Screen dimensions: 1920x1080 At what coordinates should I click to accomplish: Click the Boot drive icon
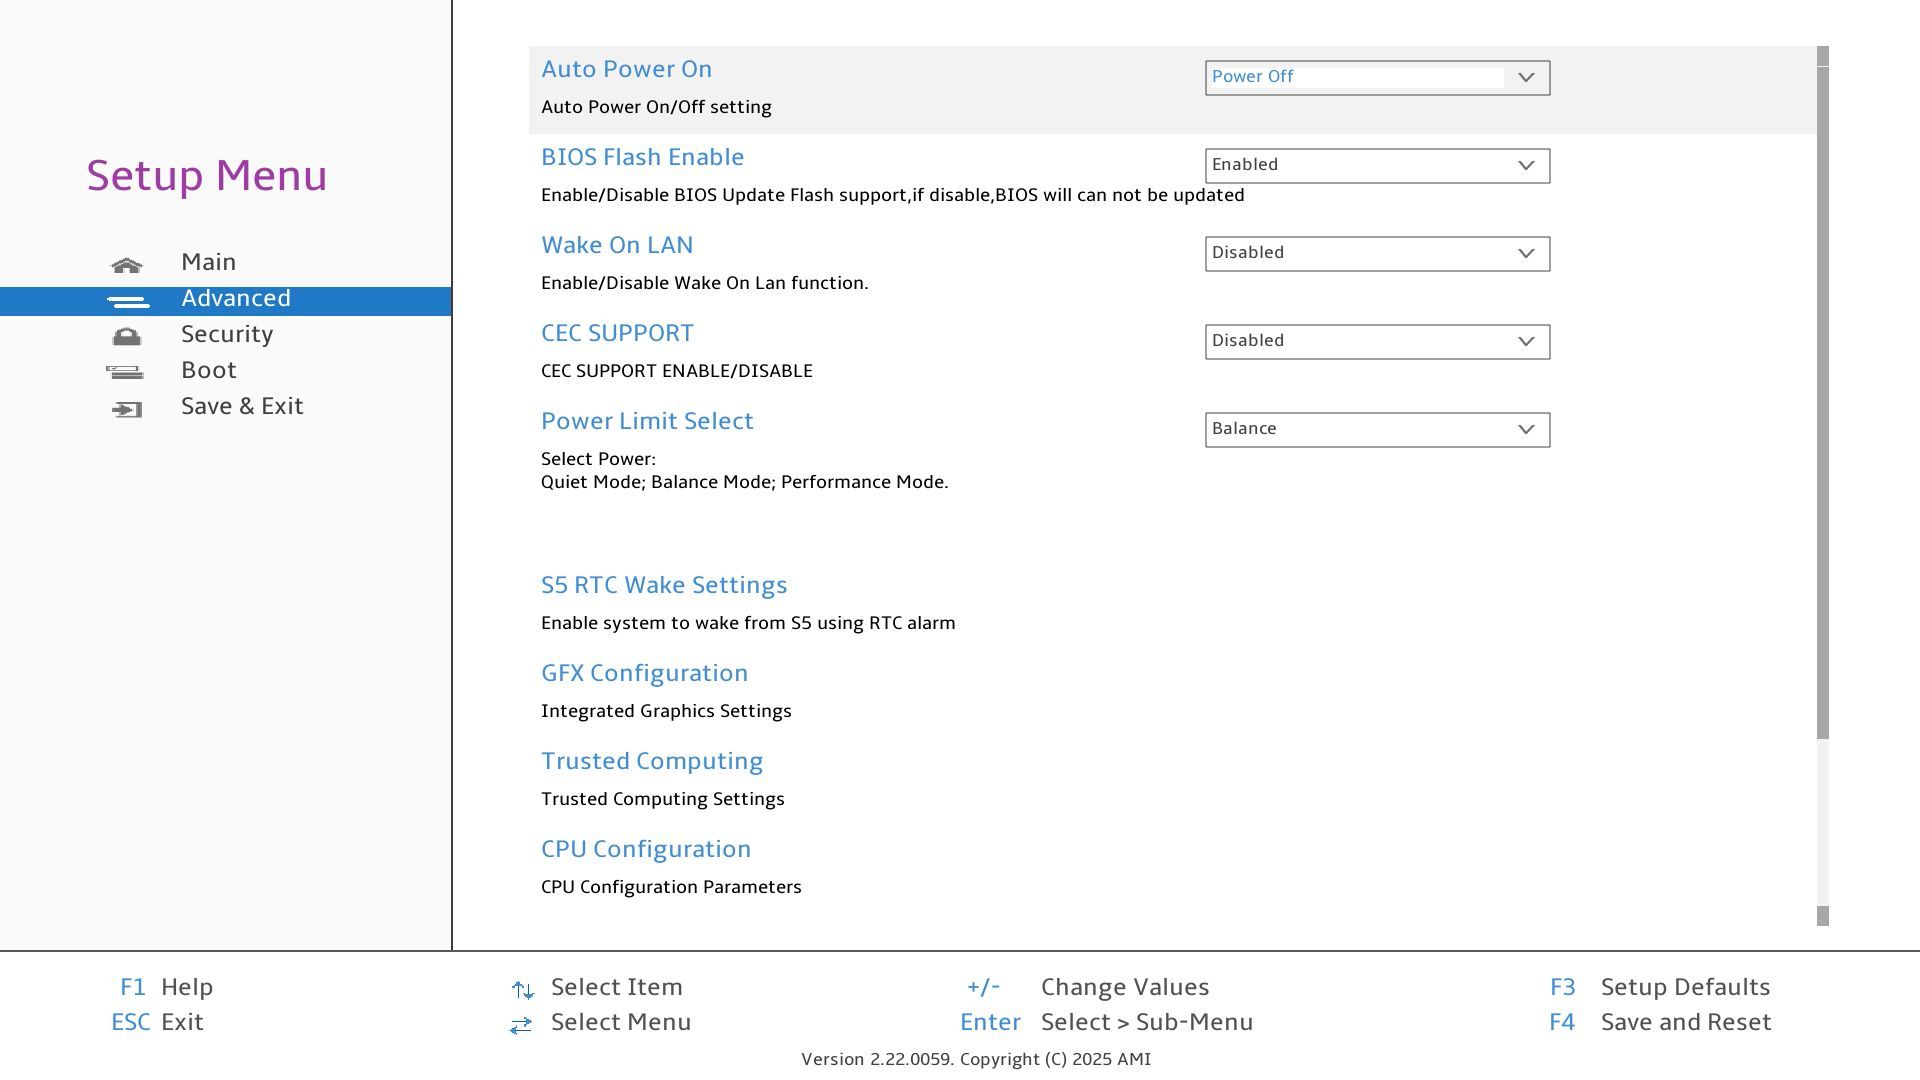point(125,373)
